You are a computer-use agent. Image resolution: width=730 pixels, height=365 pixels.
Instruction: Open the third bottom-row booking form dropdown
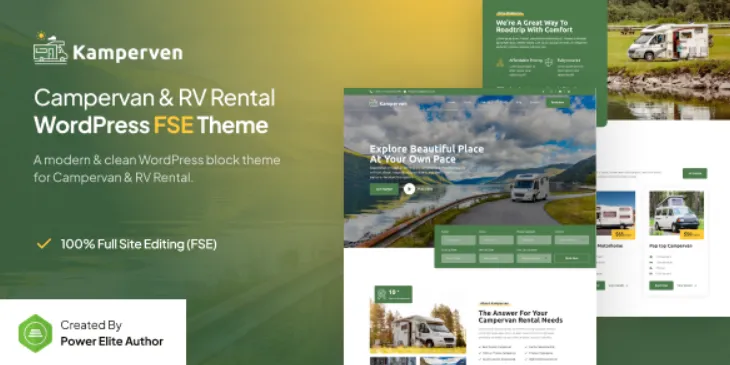(534, 258)
